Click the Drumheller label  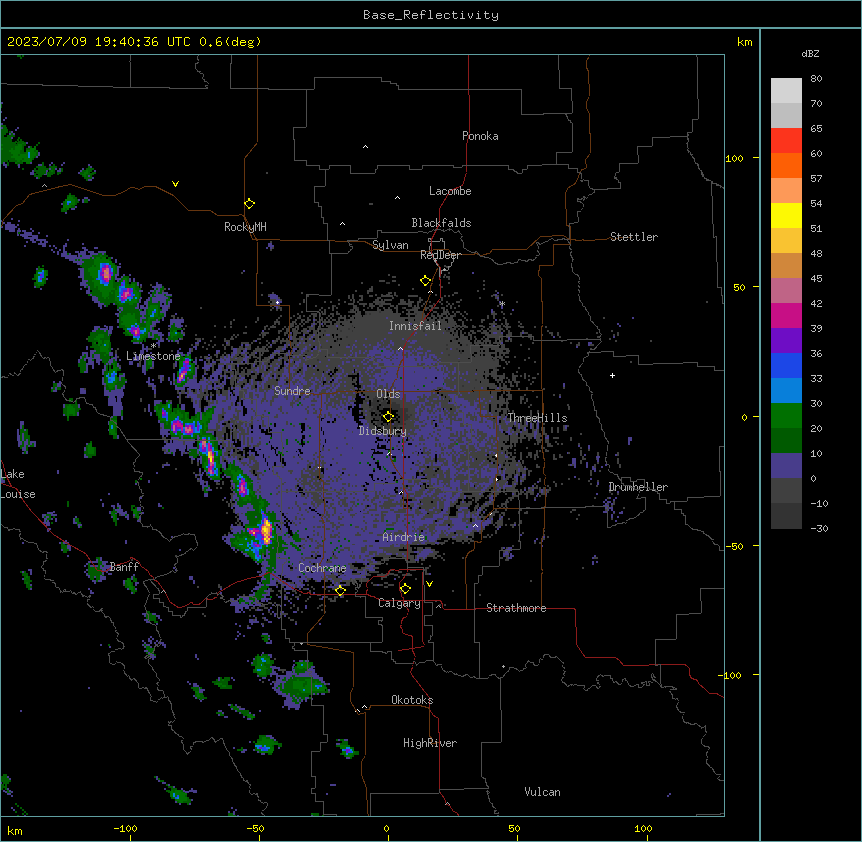coord(638,487)
